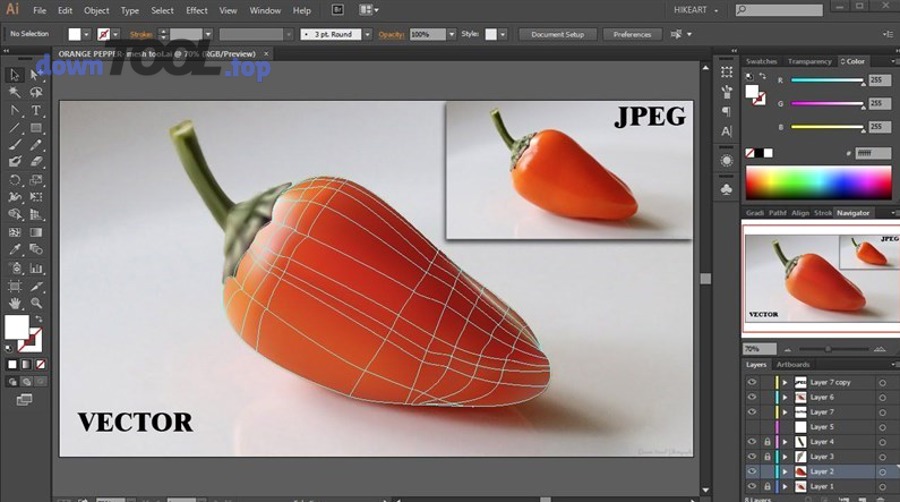The height and width of the screenshot is (502, 900).
Task: Select the Column Graph tool
Action: click(x=36, y=268)
